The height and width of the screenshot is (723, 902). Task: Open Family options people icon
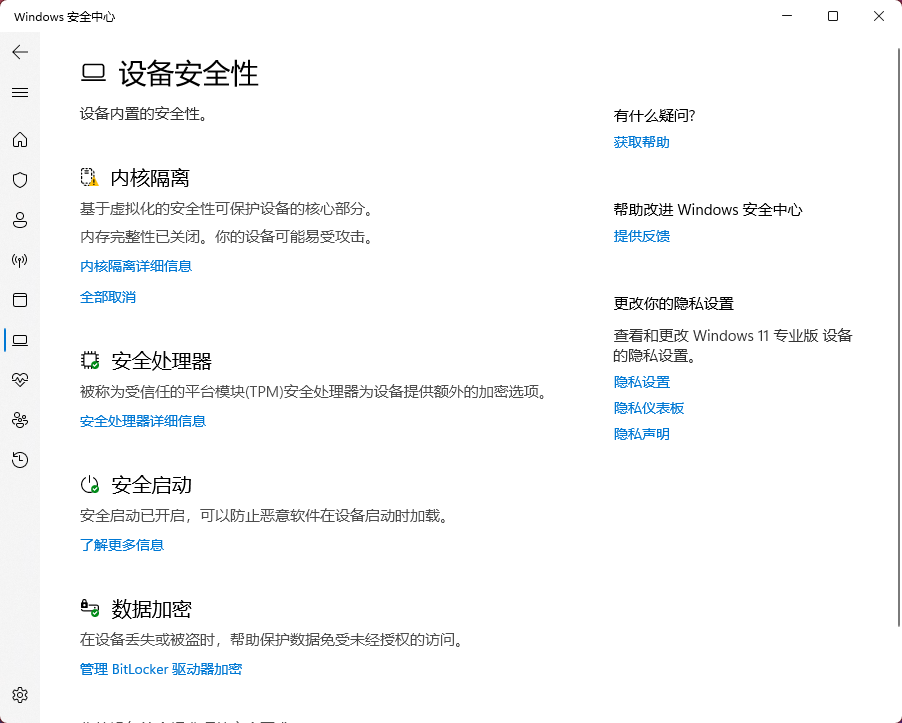coord(20,420)
